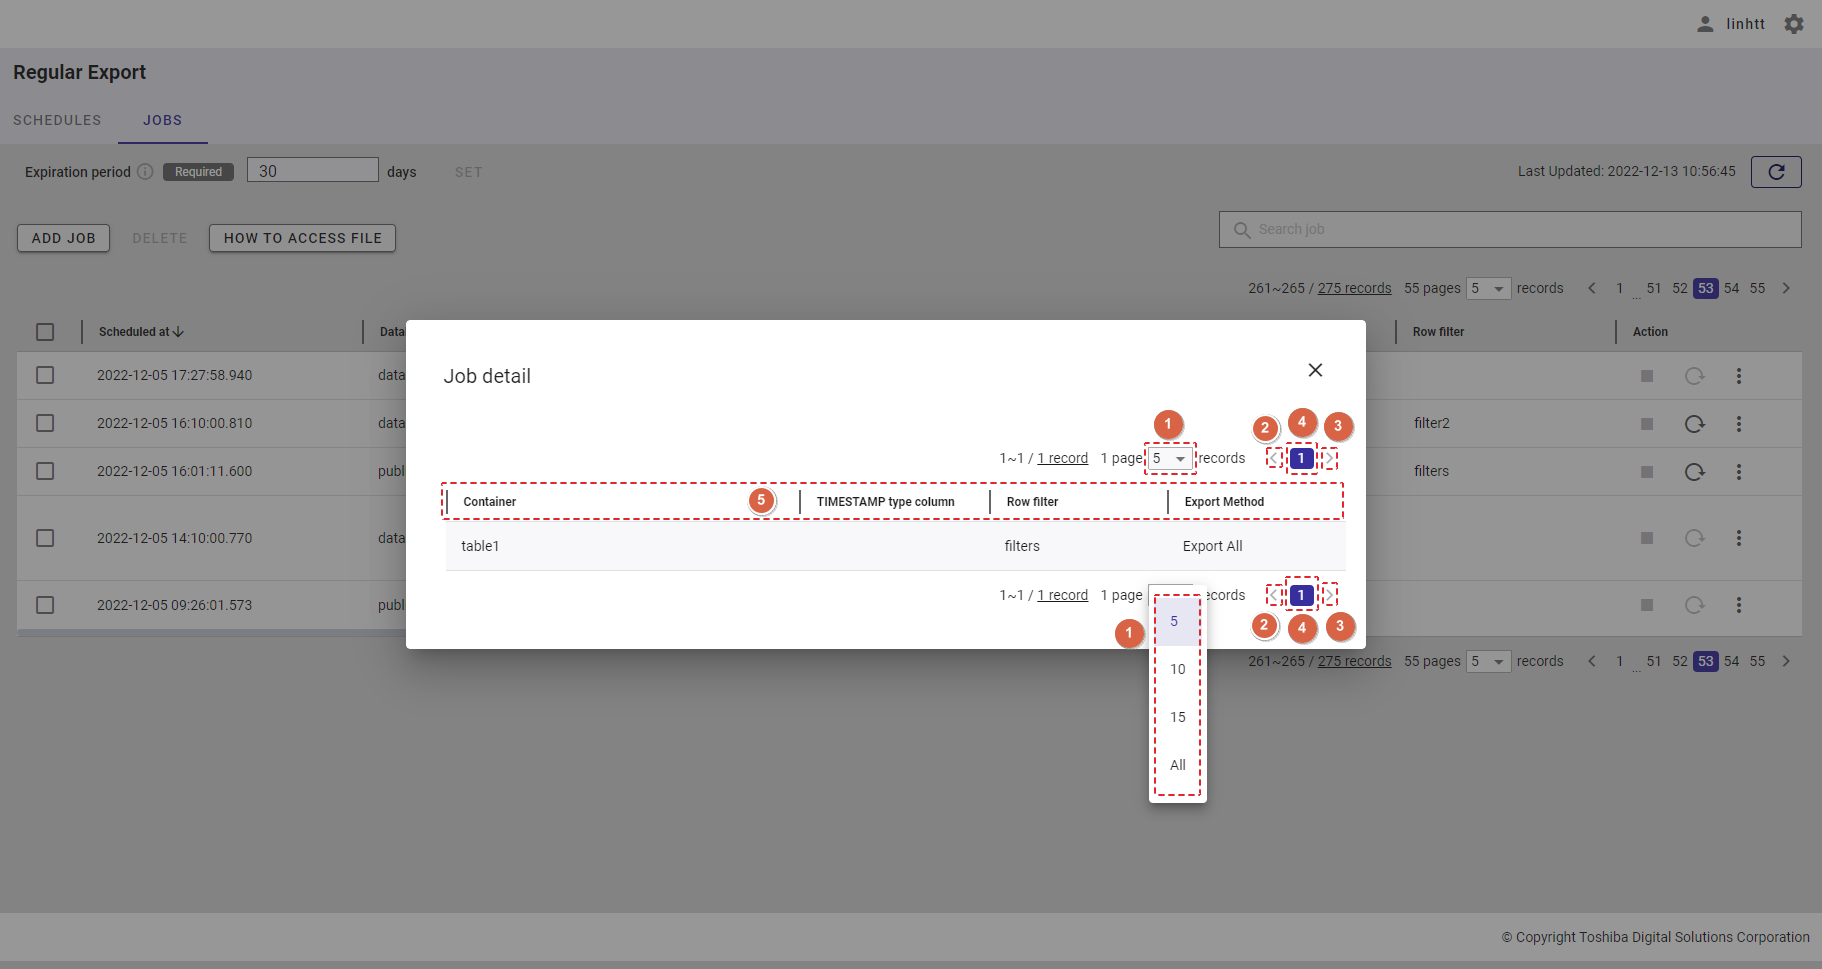
Task: Click HOW TO ACCESS FILE button
Action: (302, 238)
